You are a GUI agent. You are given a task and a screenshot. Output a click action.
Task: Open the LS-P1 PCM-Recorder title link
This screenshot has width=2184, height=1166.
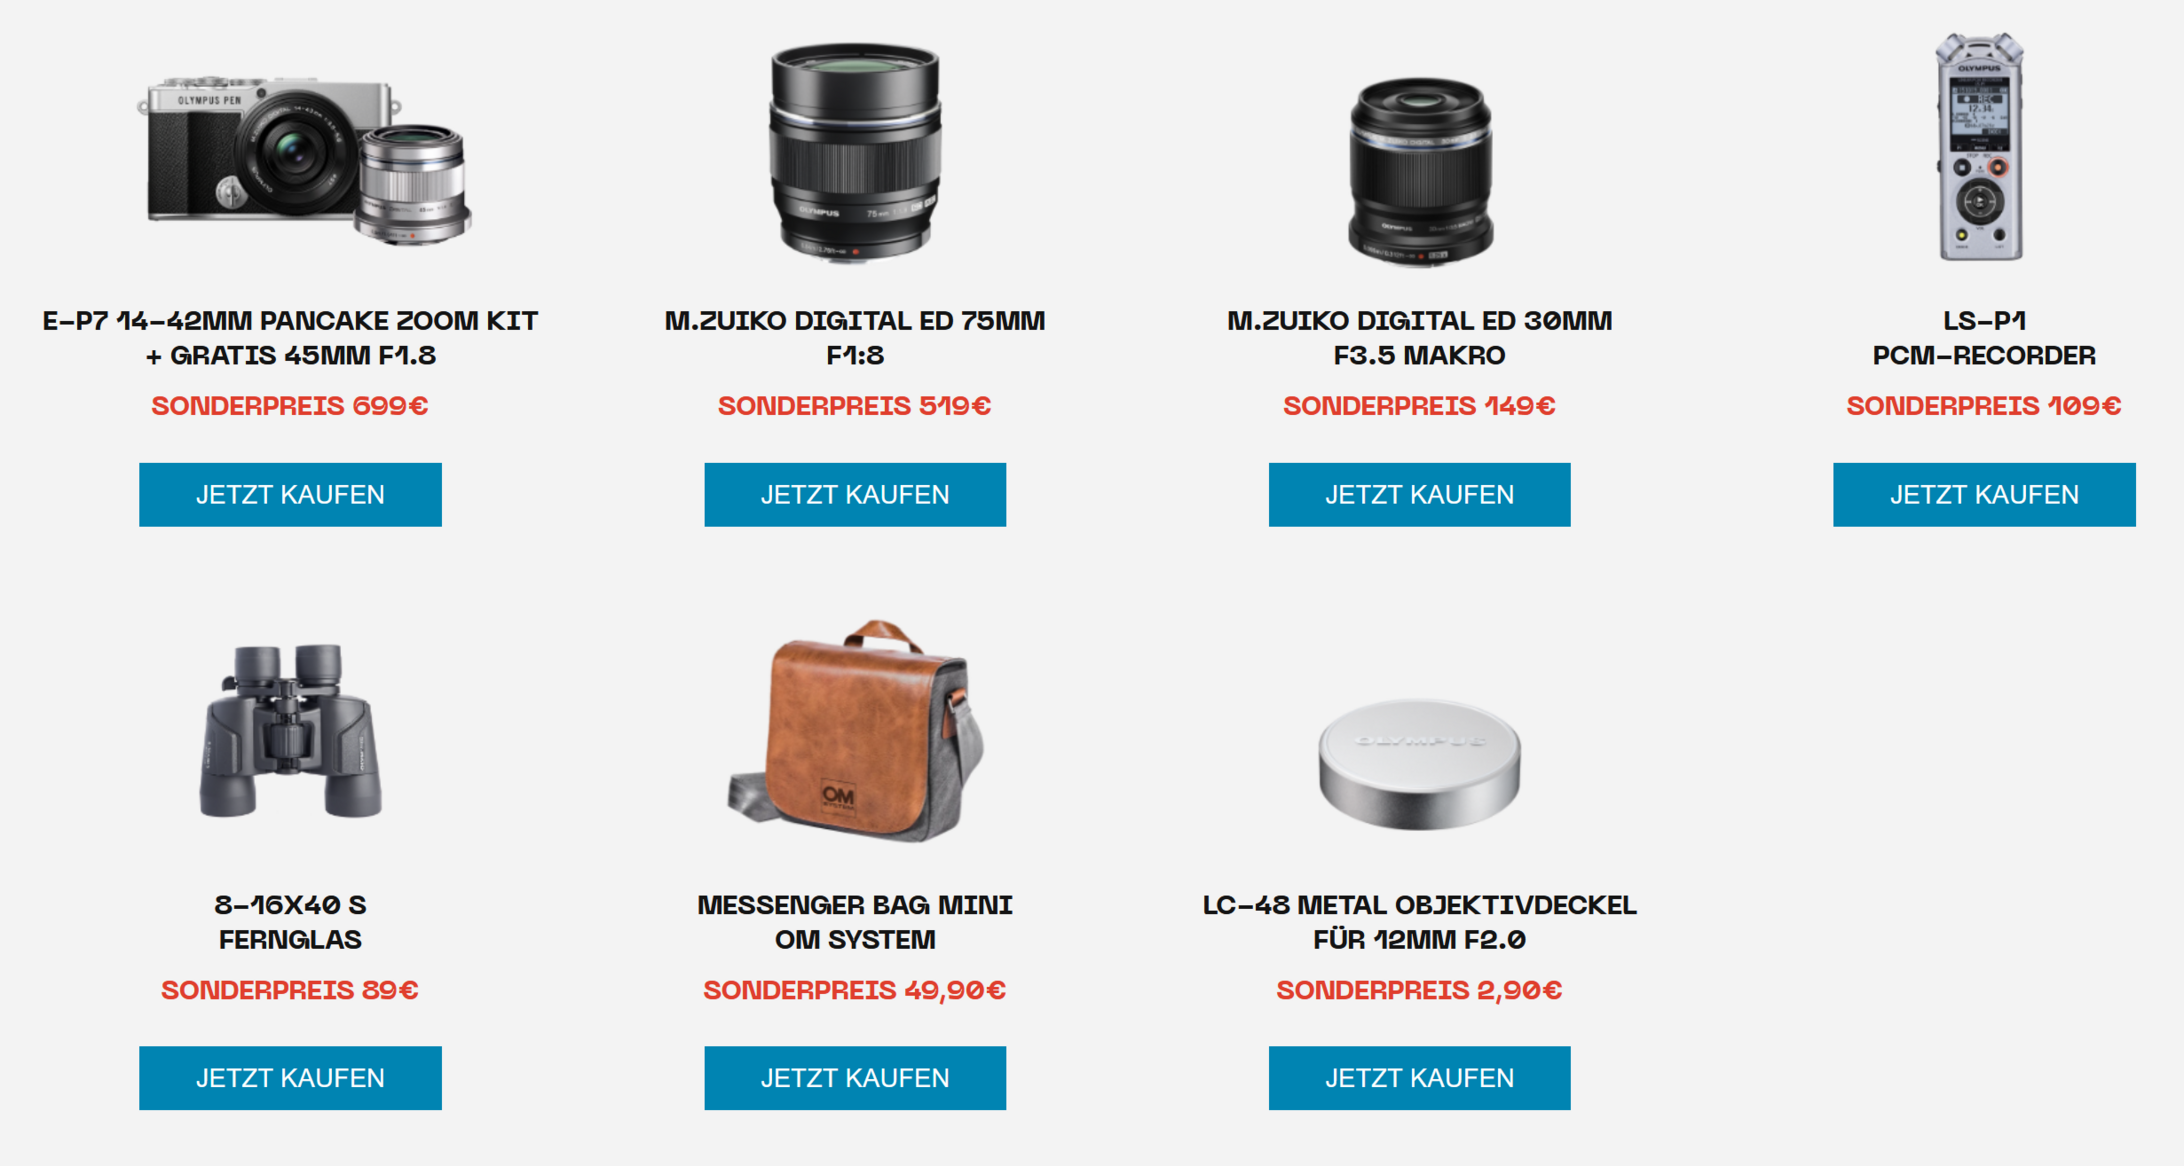1984,338
